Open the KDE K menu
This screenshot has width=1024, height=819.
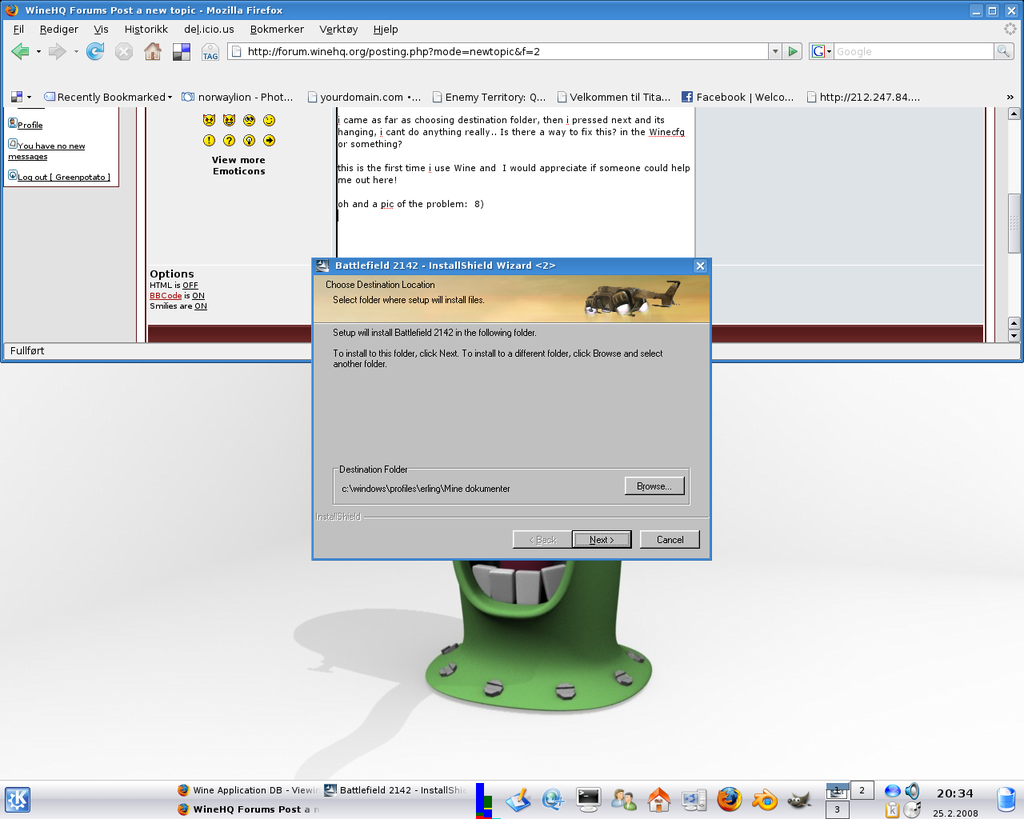(x=17, y=799)
